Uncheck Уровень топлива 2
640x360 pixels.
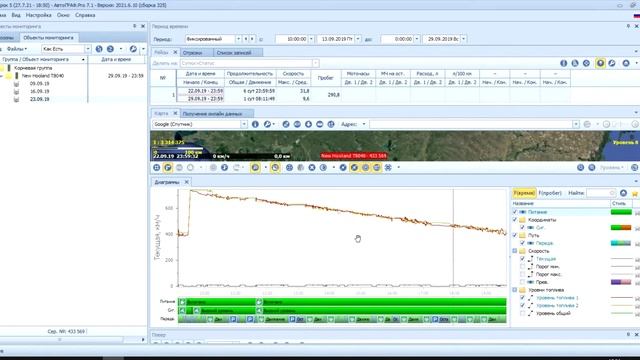[x=522, y=305]
